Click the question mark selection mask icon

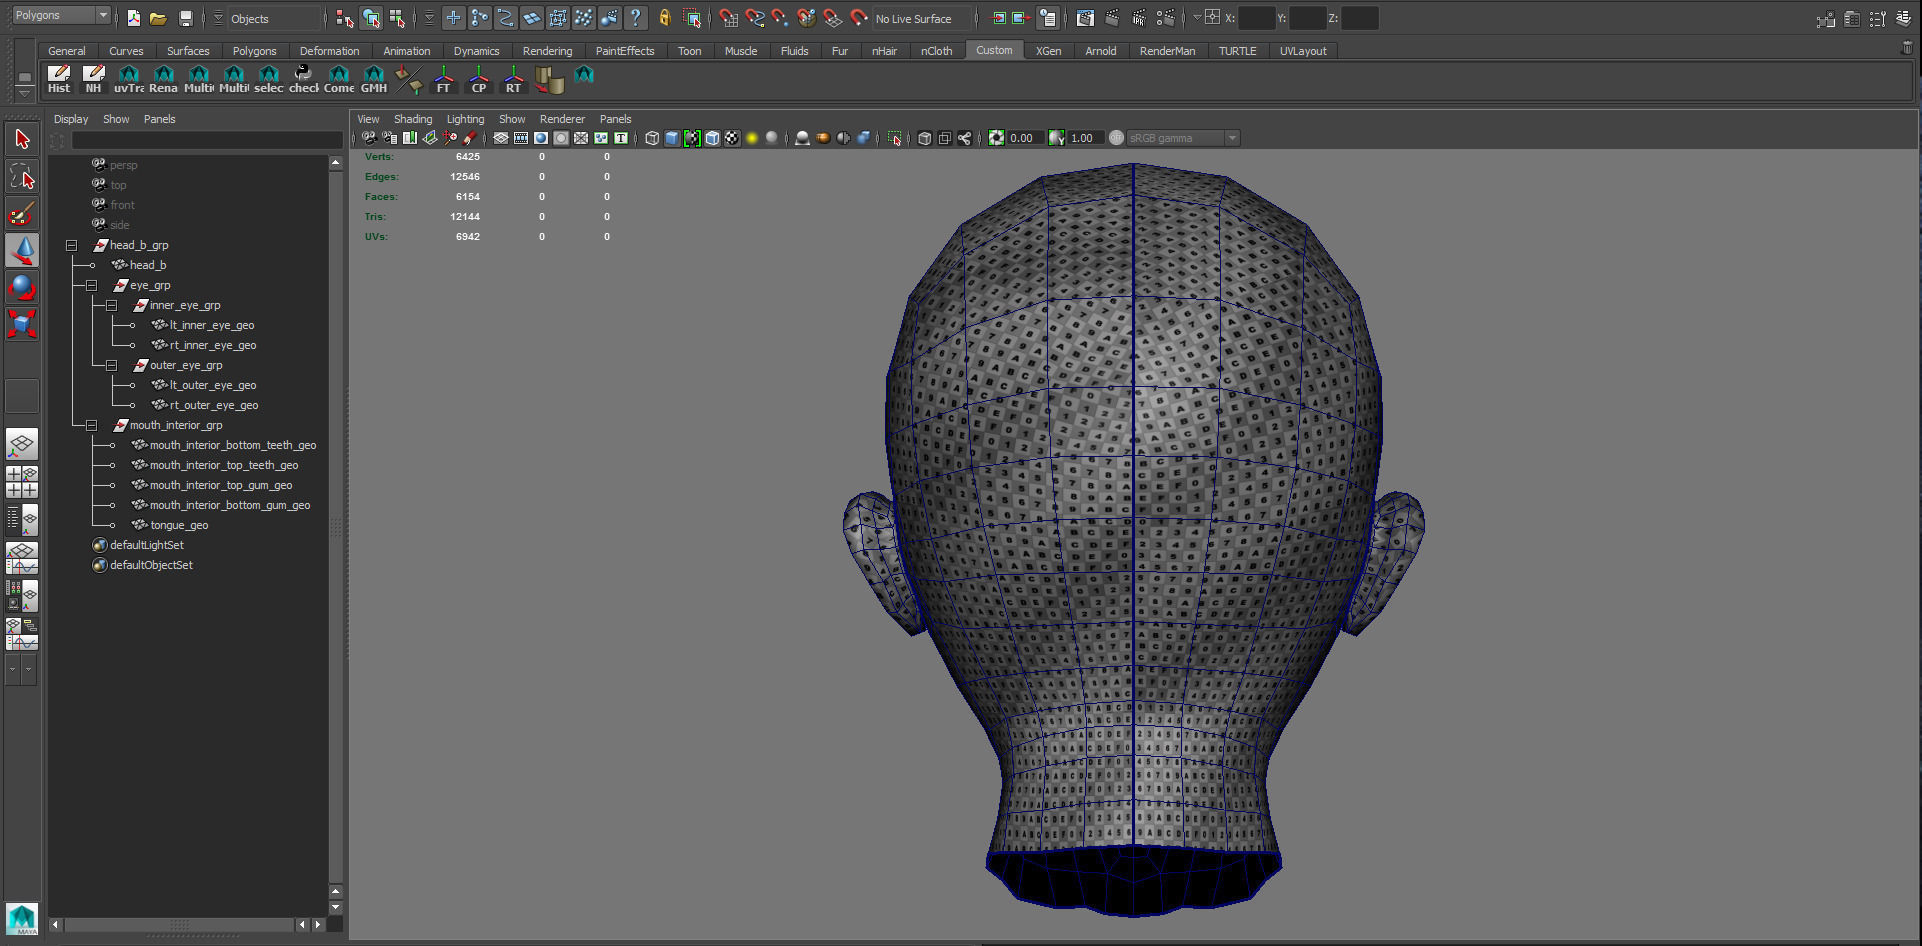[635, 18]
